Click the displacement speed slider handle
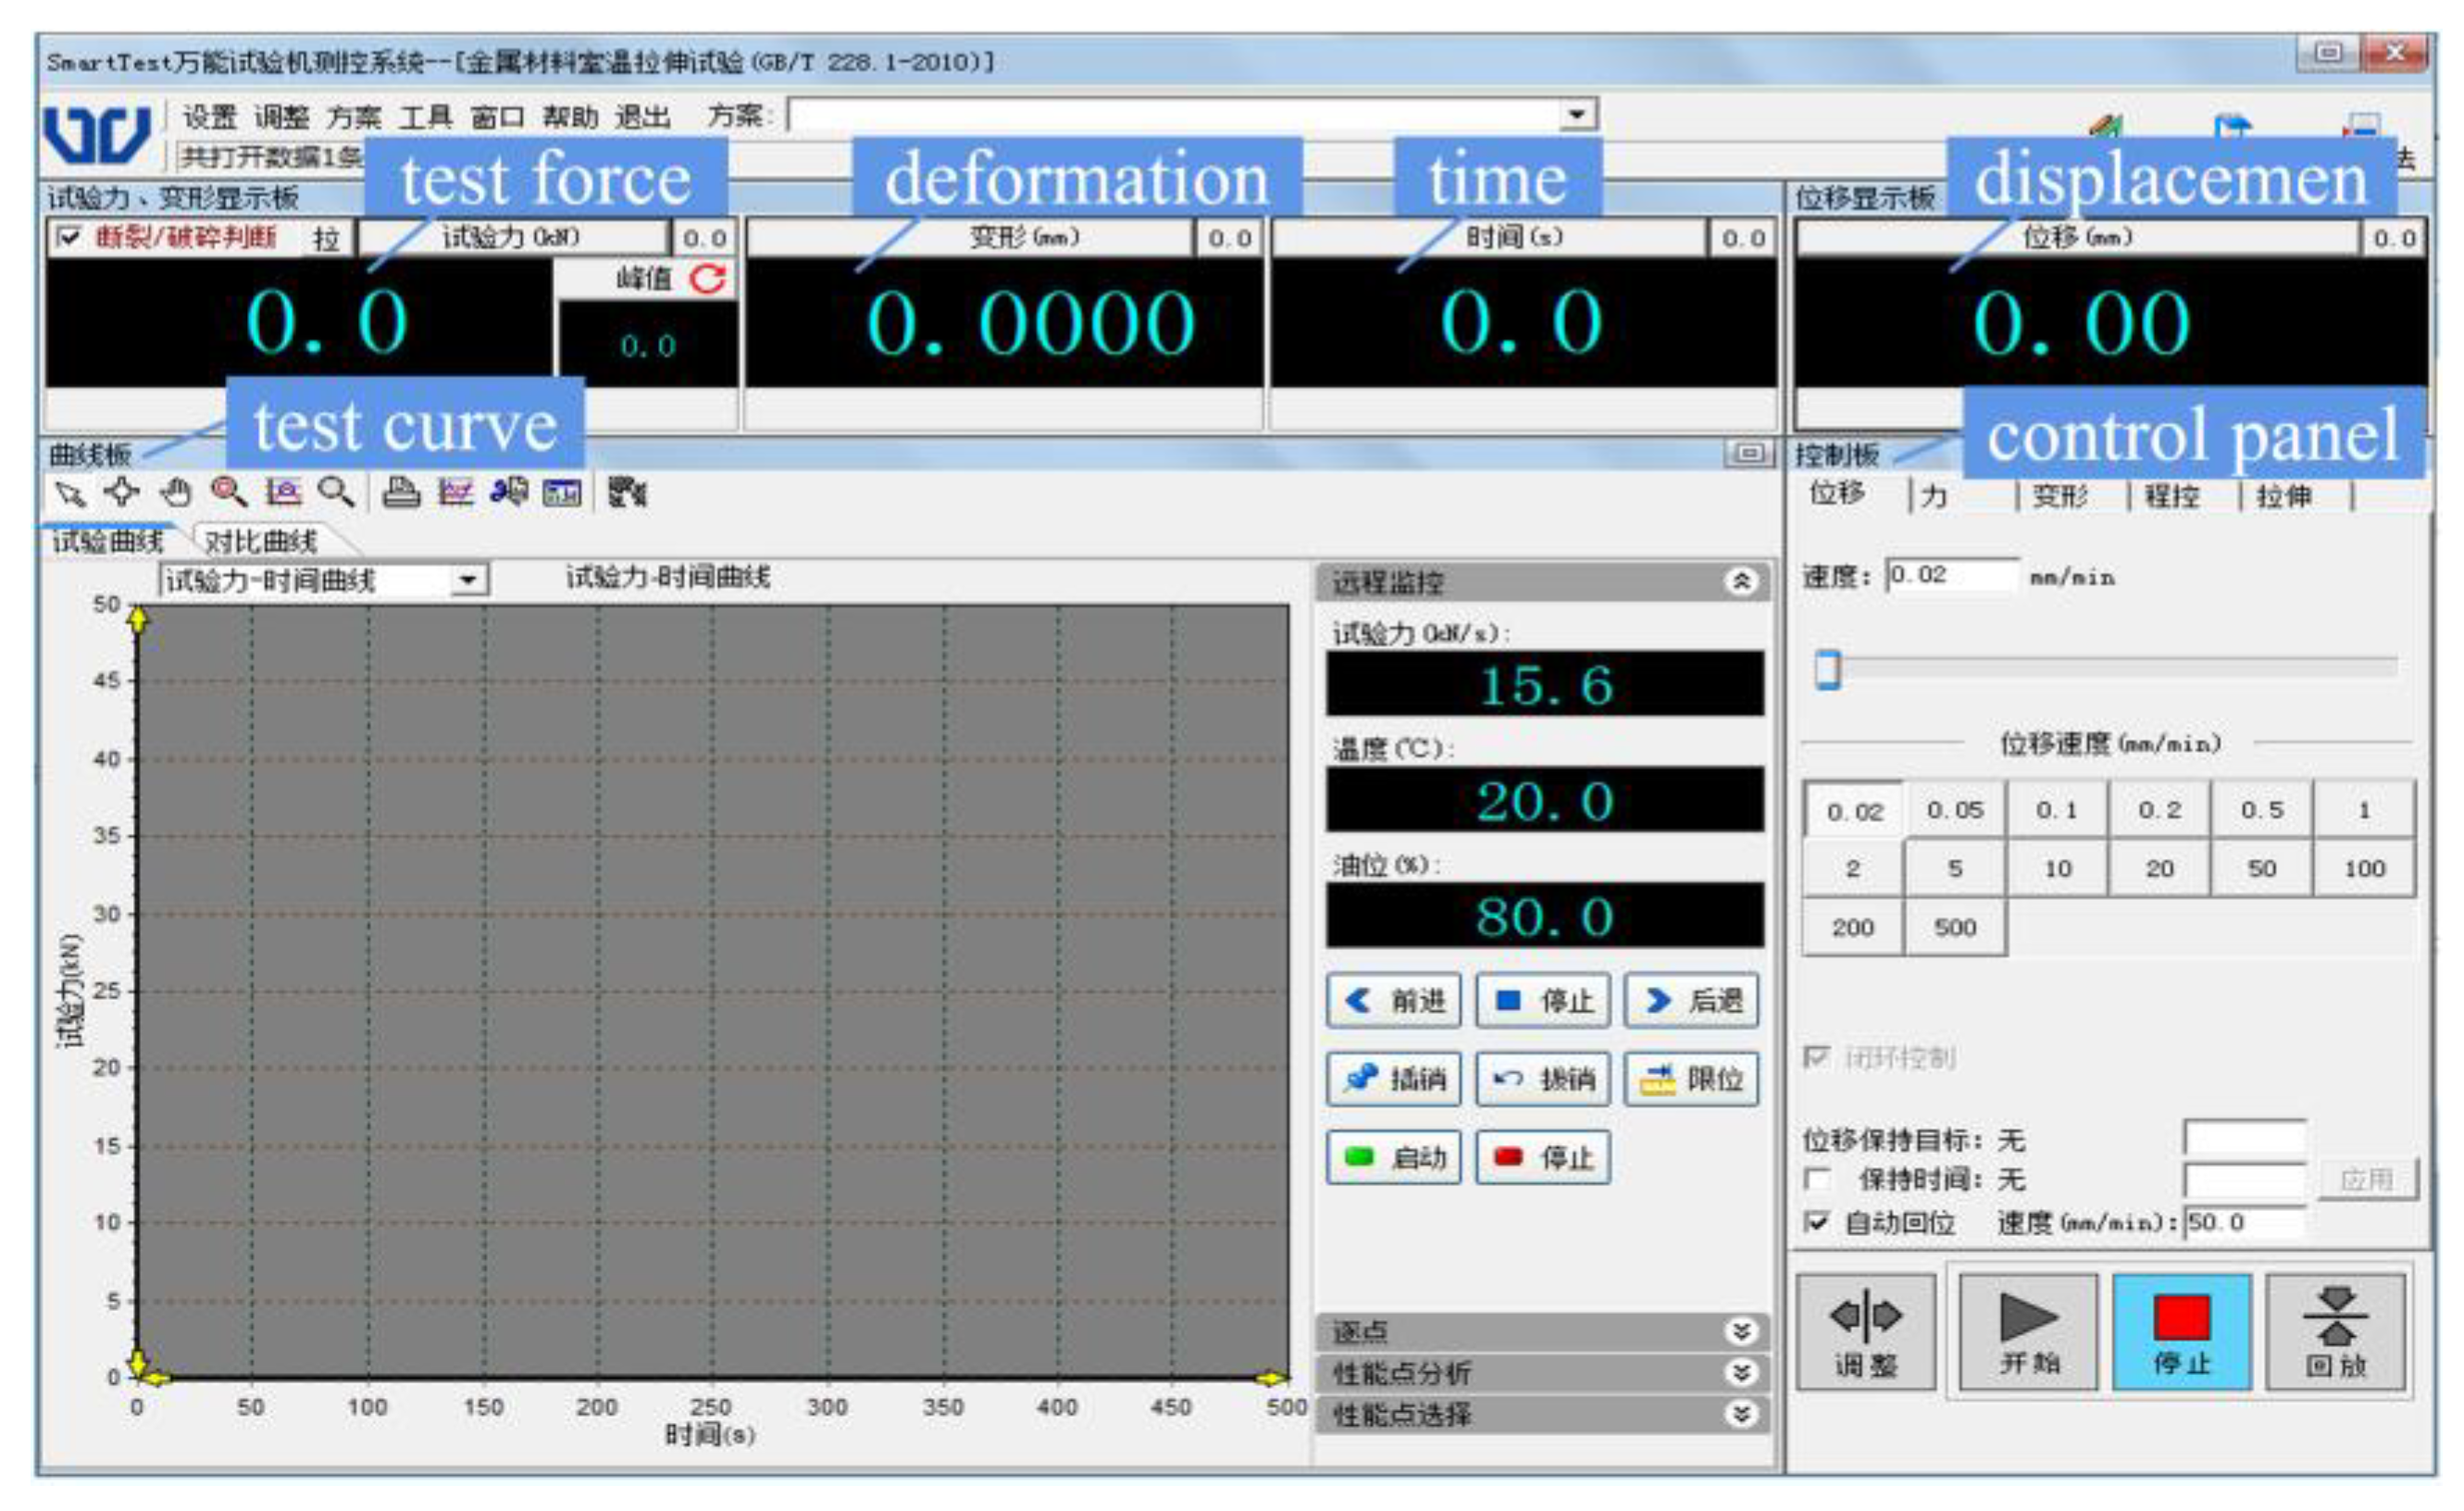This screenshot has height=1511, width=2464. [x=1827, y=669]
